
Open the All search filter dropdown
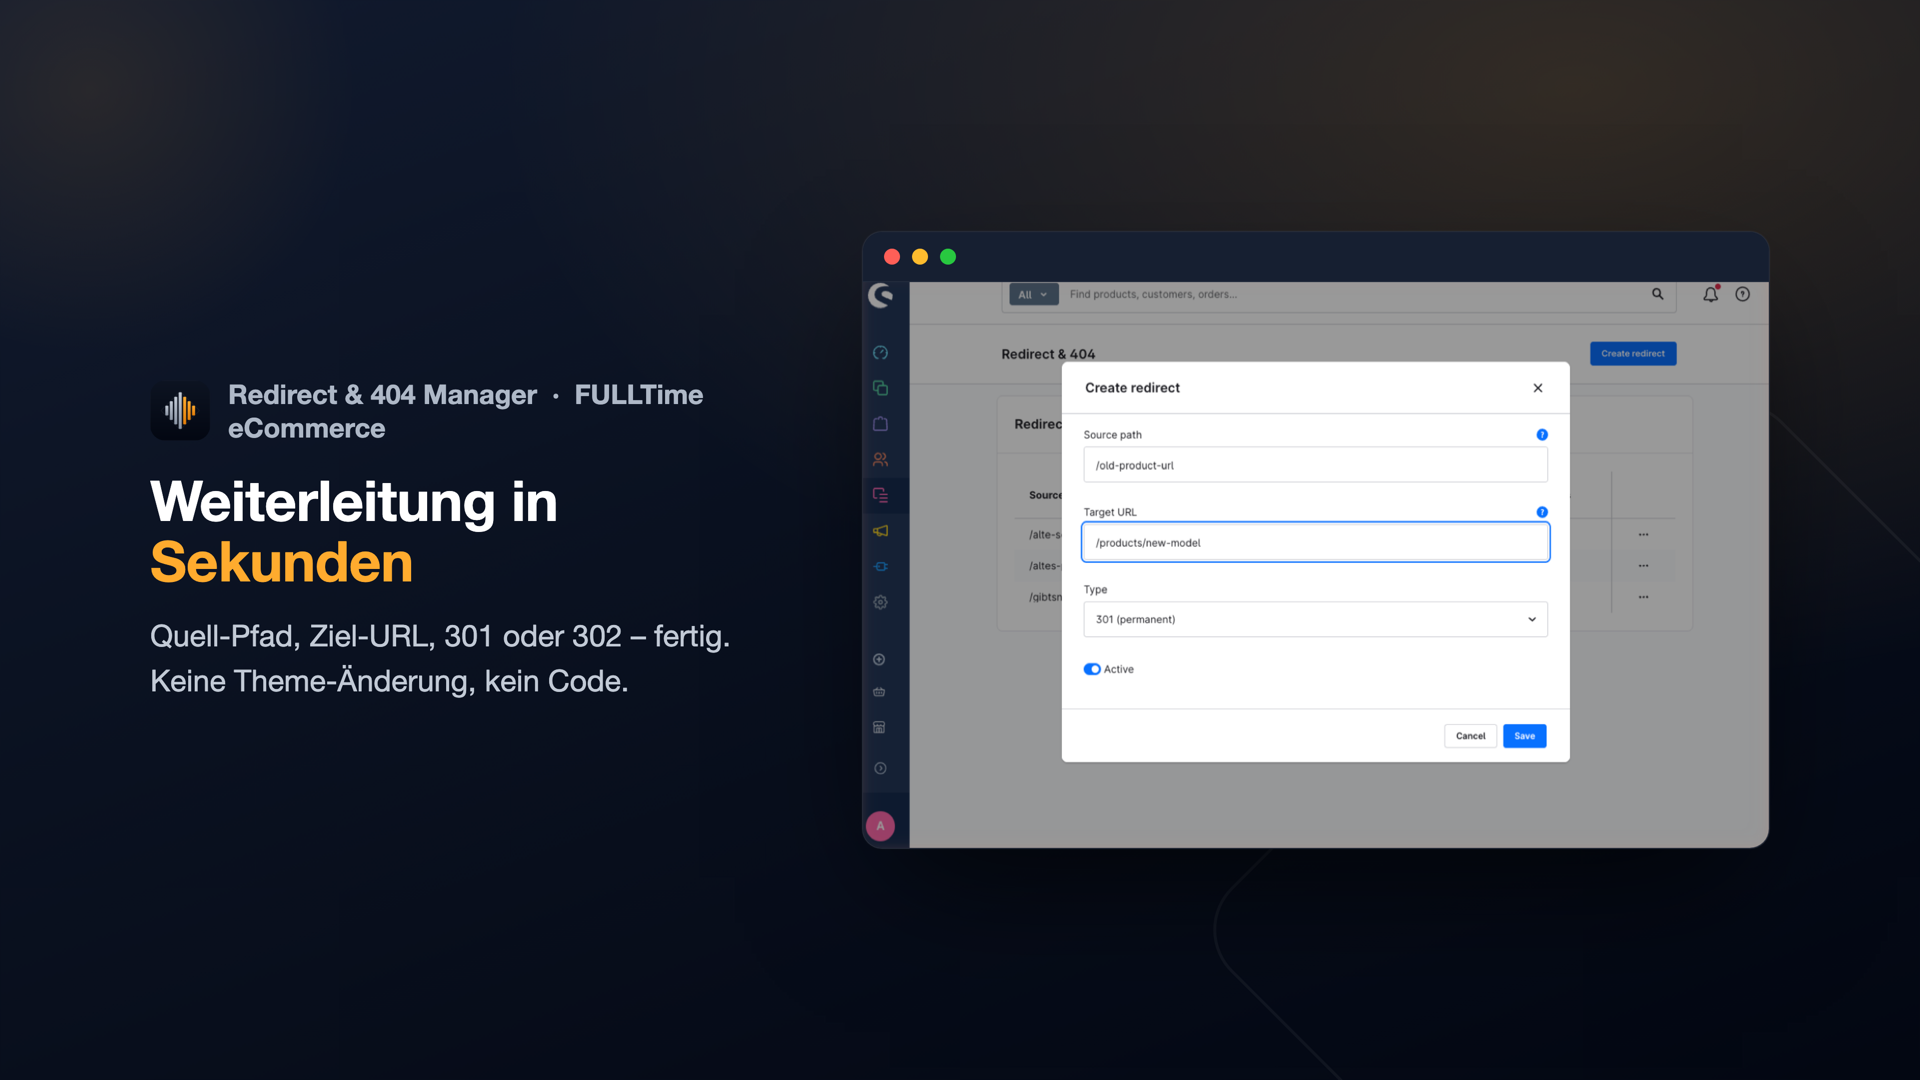[x=1033, y=294]
